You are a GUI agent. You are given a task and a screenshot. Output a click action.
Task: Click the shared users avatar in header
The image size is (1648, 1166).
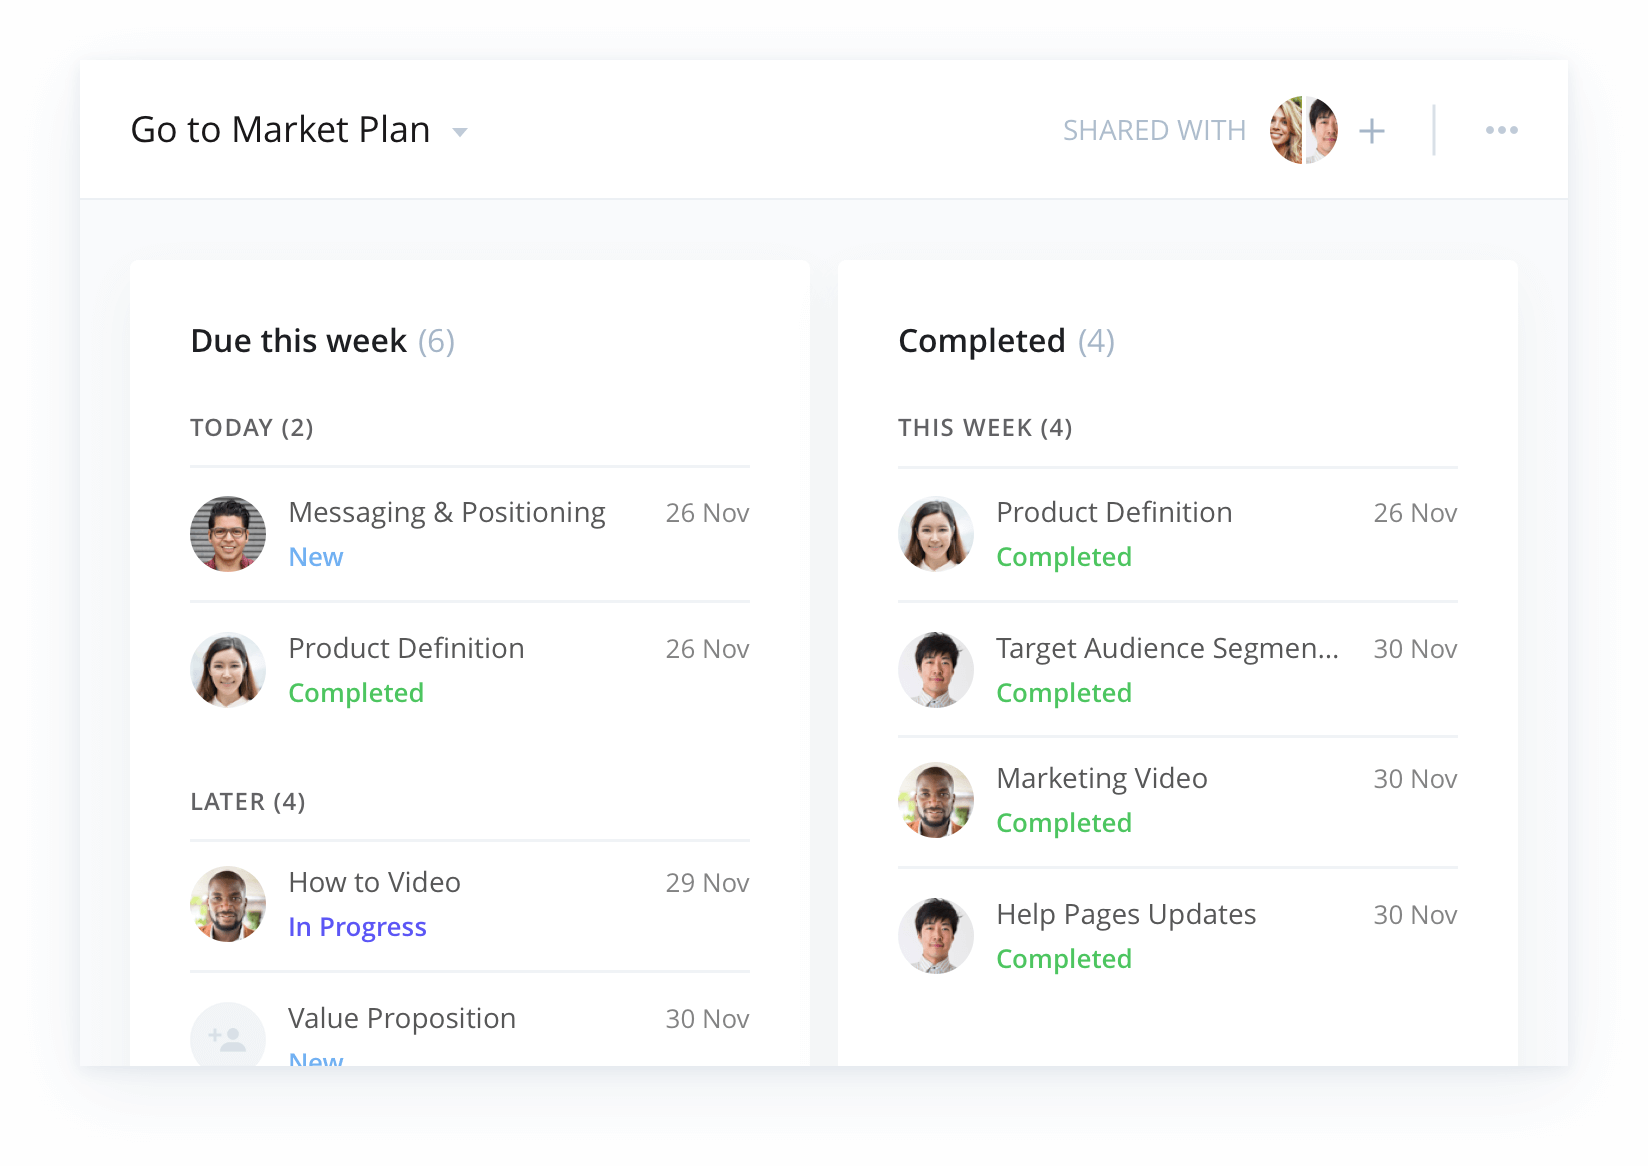point(1303,130)
